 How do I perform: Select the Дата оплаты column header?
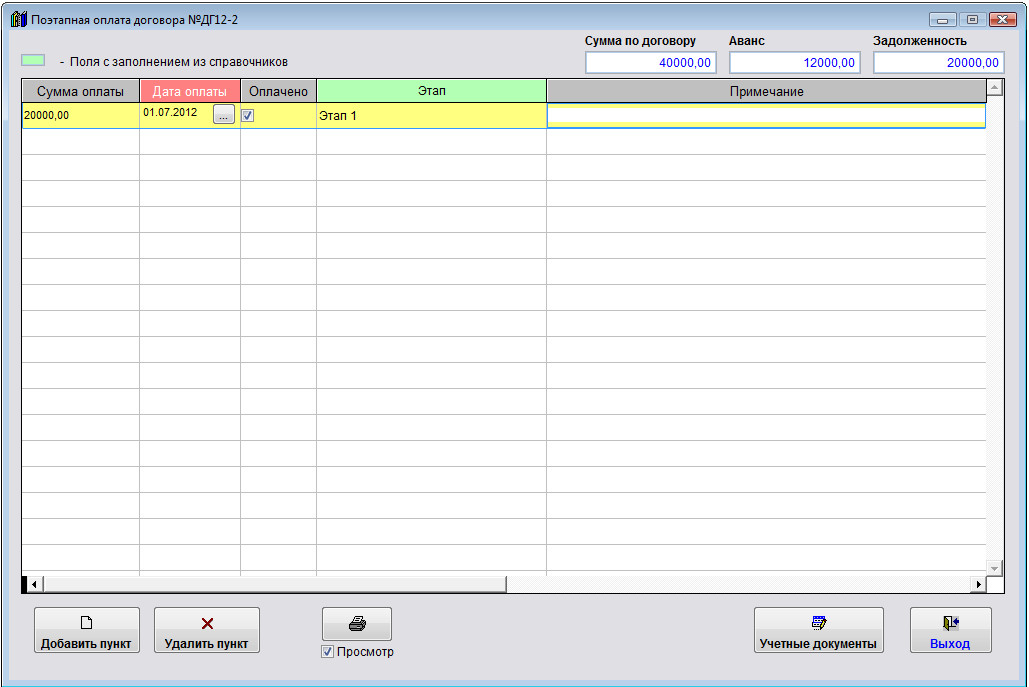(190, 91)
